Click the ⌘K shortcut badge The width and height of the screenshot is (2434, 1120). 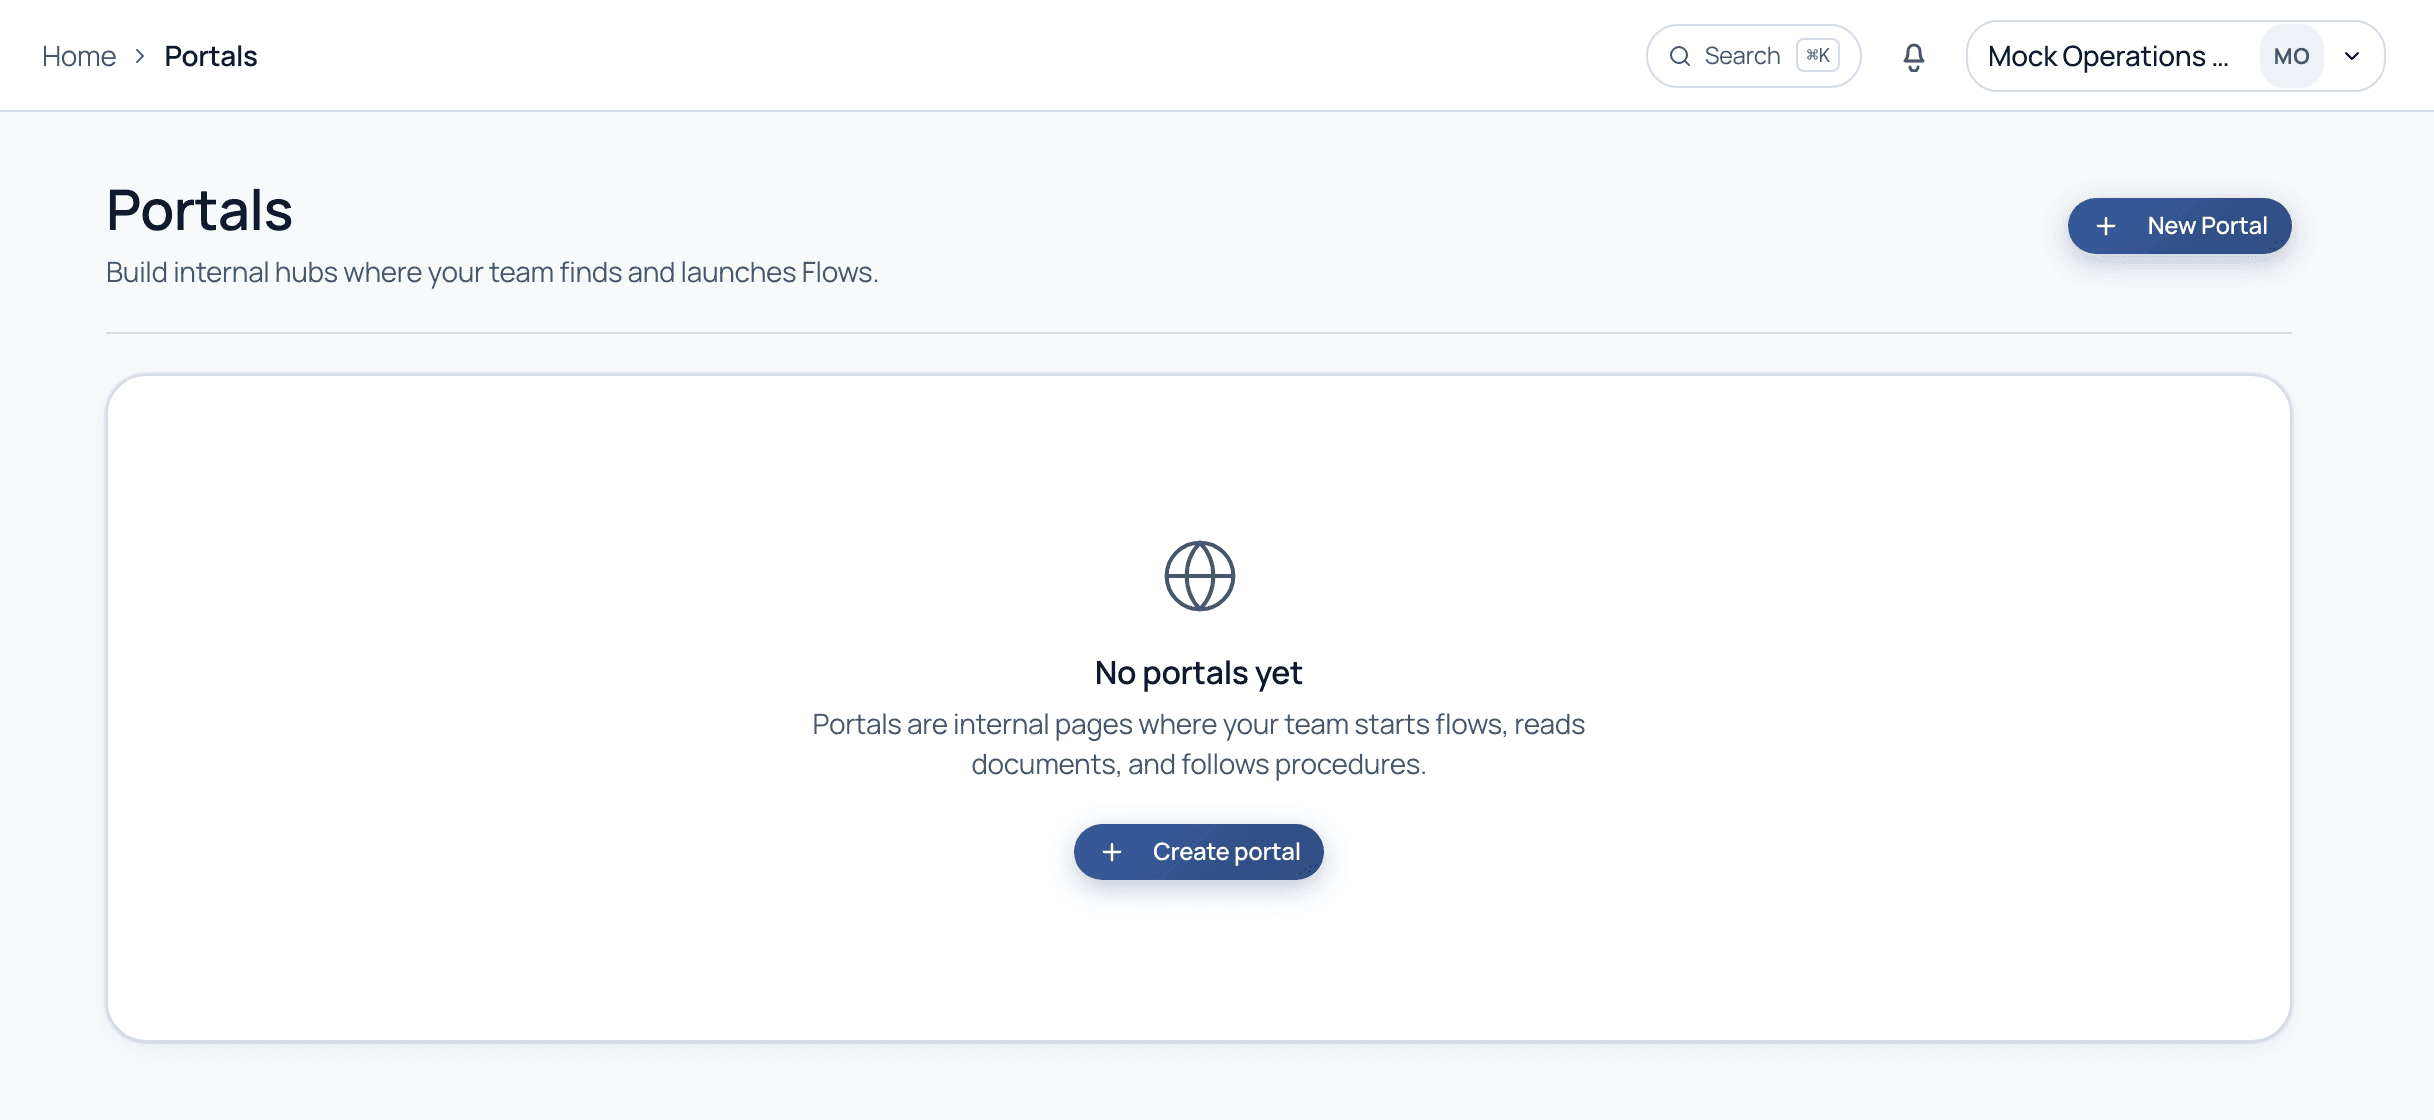pyautogui.click(x=1818, y=55)
